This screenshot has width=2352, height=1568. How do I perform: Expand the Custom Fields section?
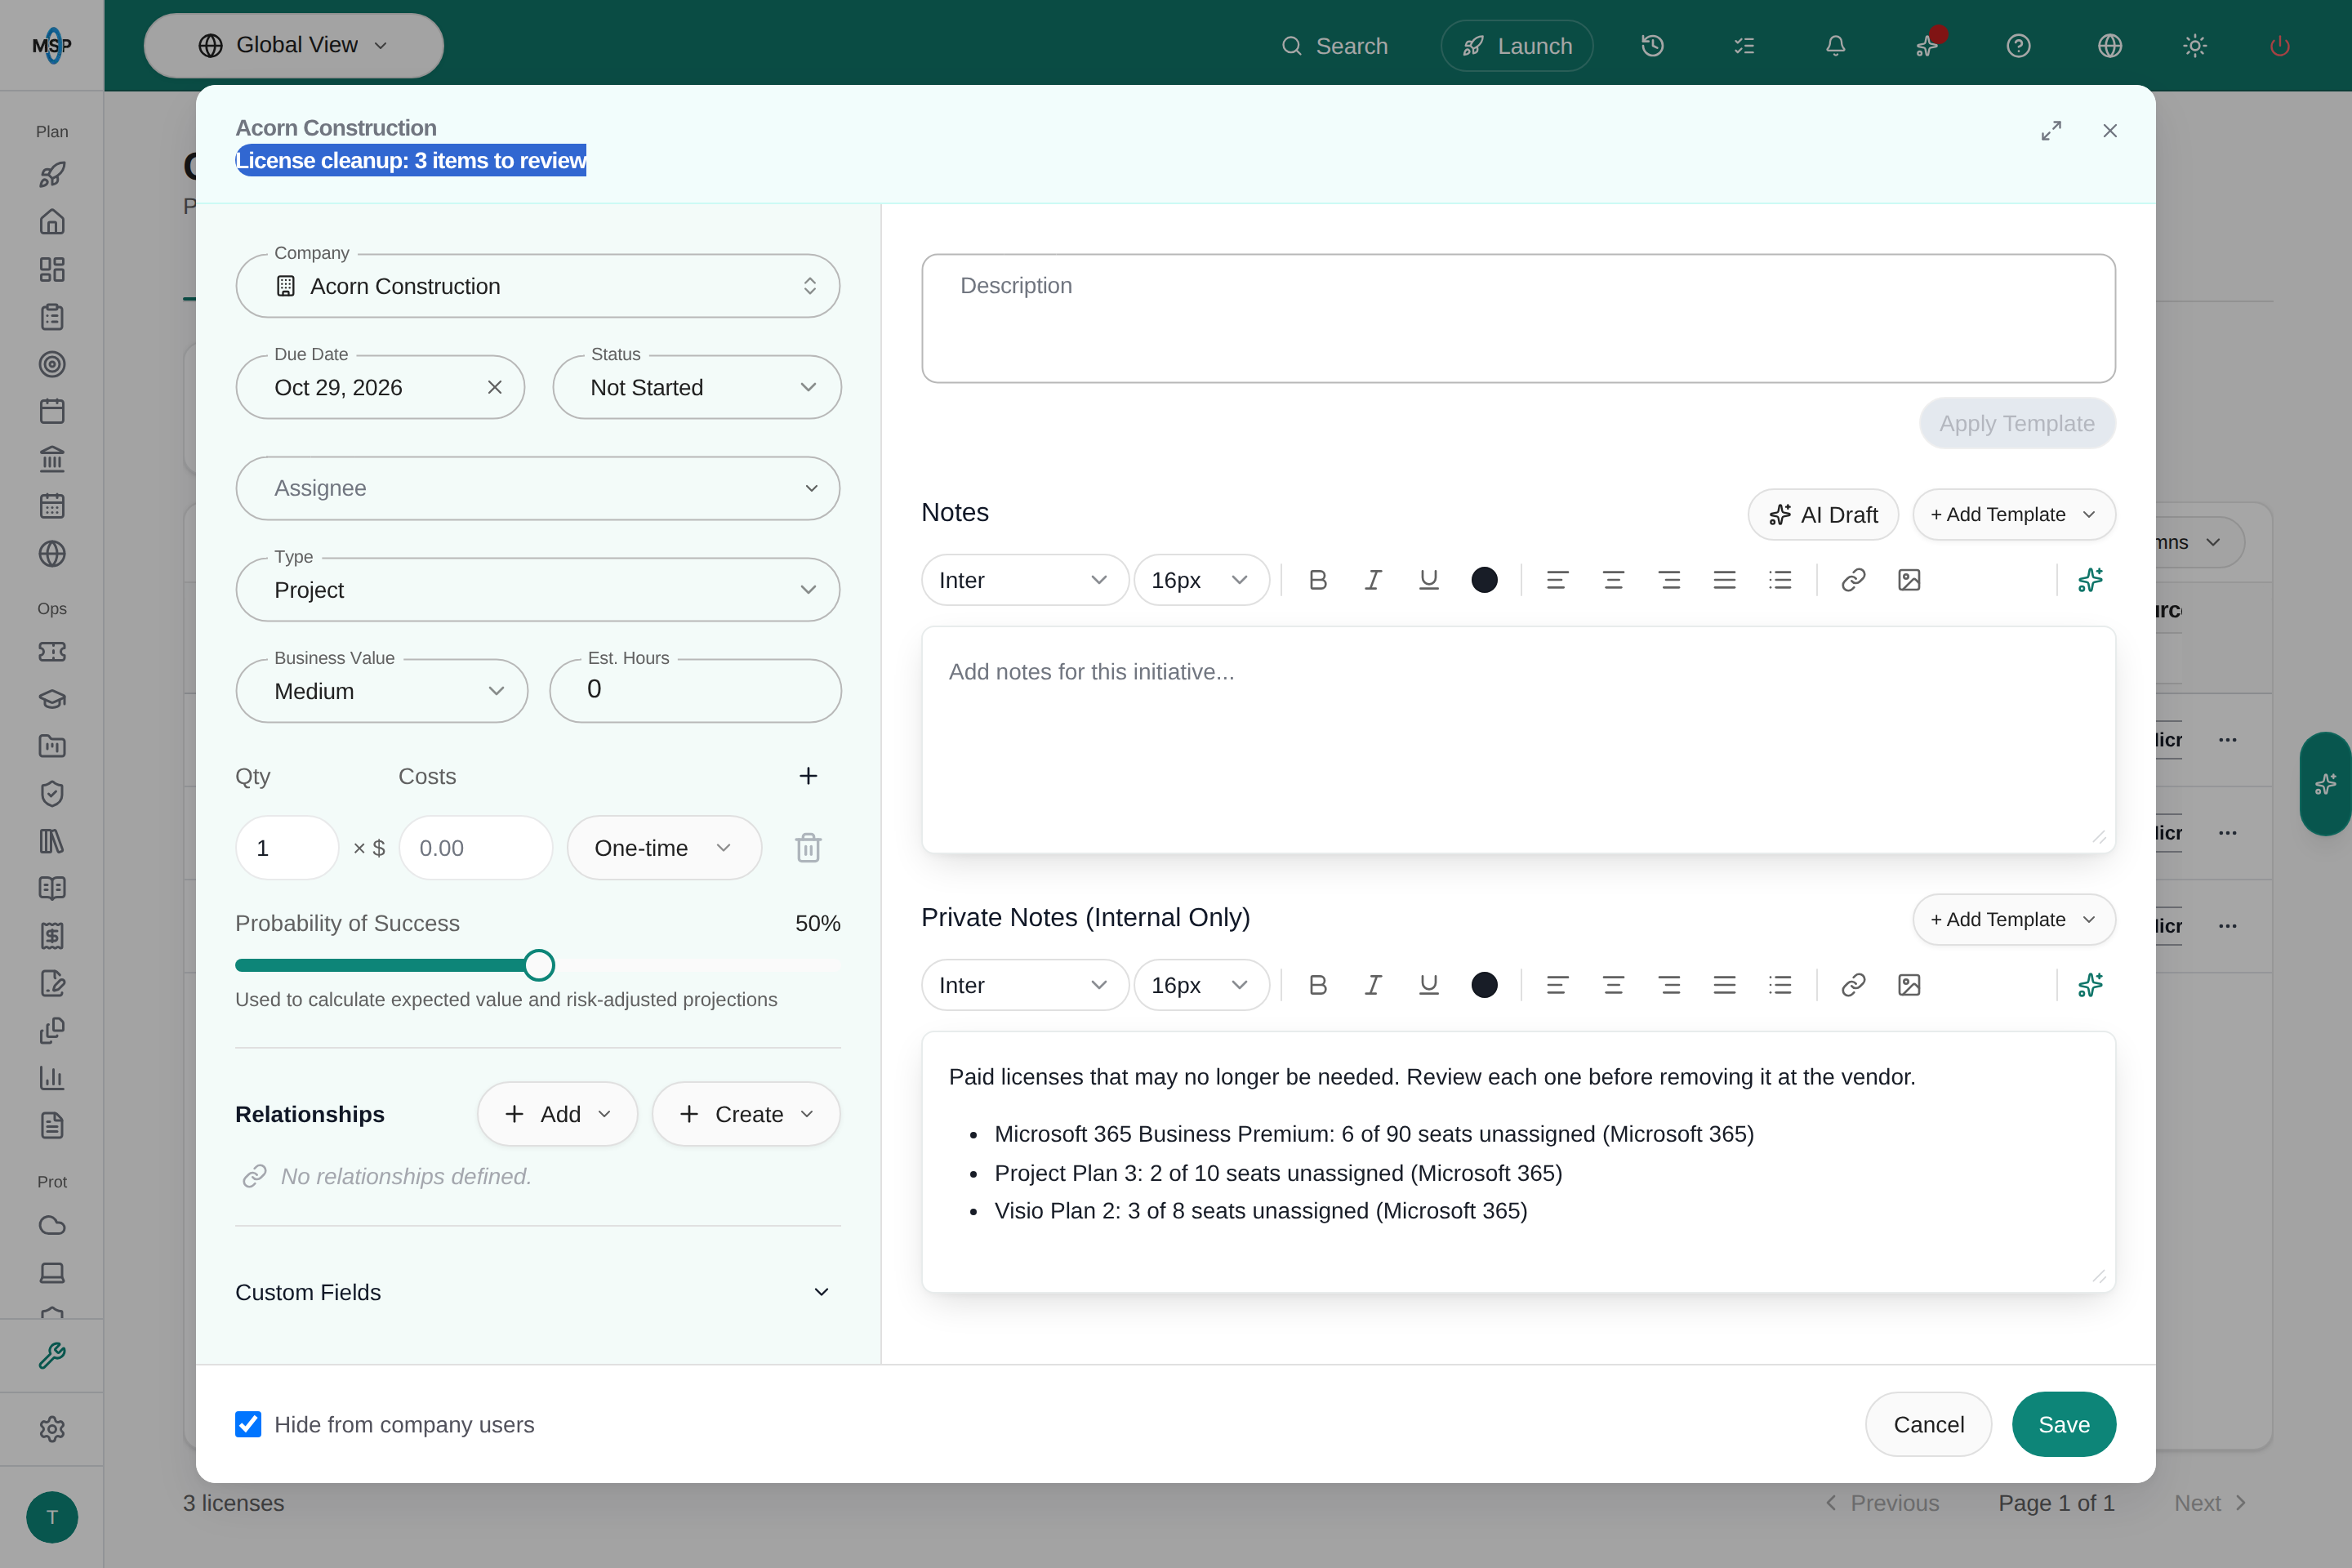tap(538, 1292)
